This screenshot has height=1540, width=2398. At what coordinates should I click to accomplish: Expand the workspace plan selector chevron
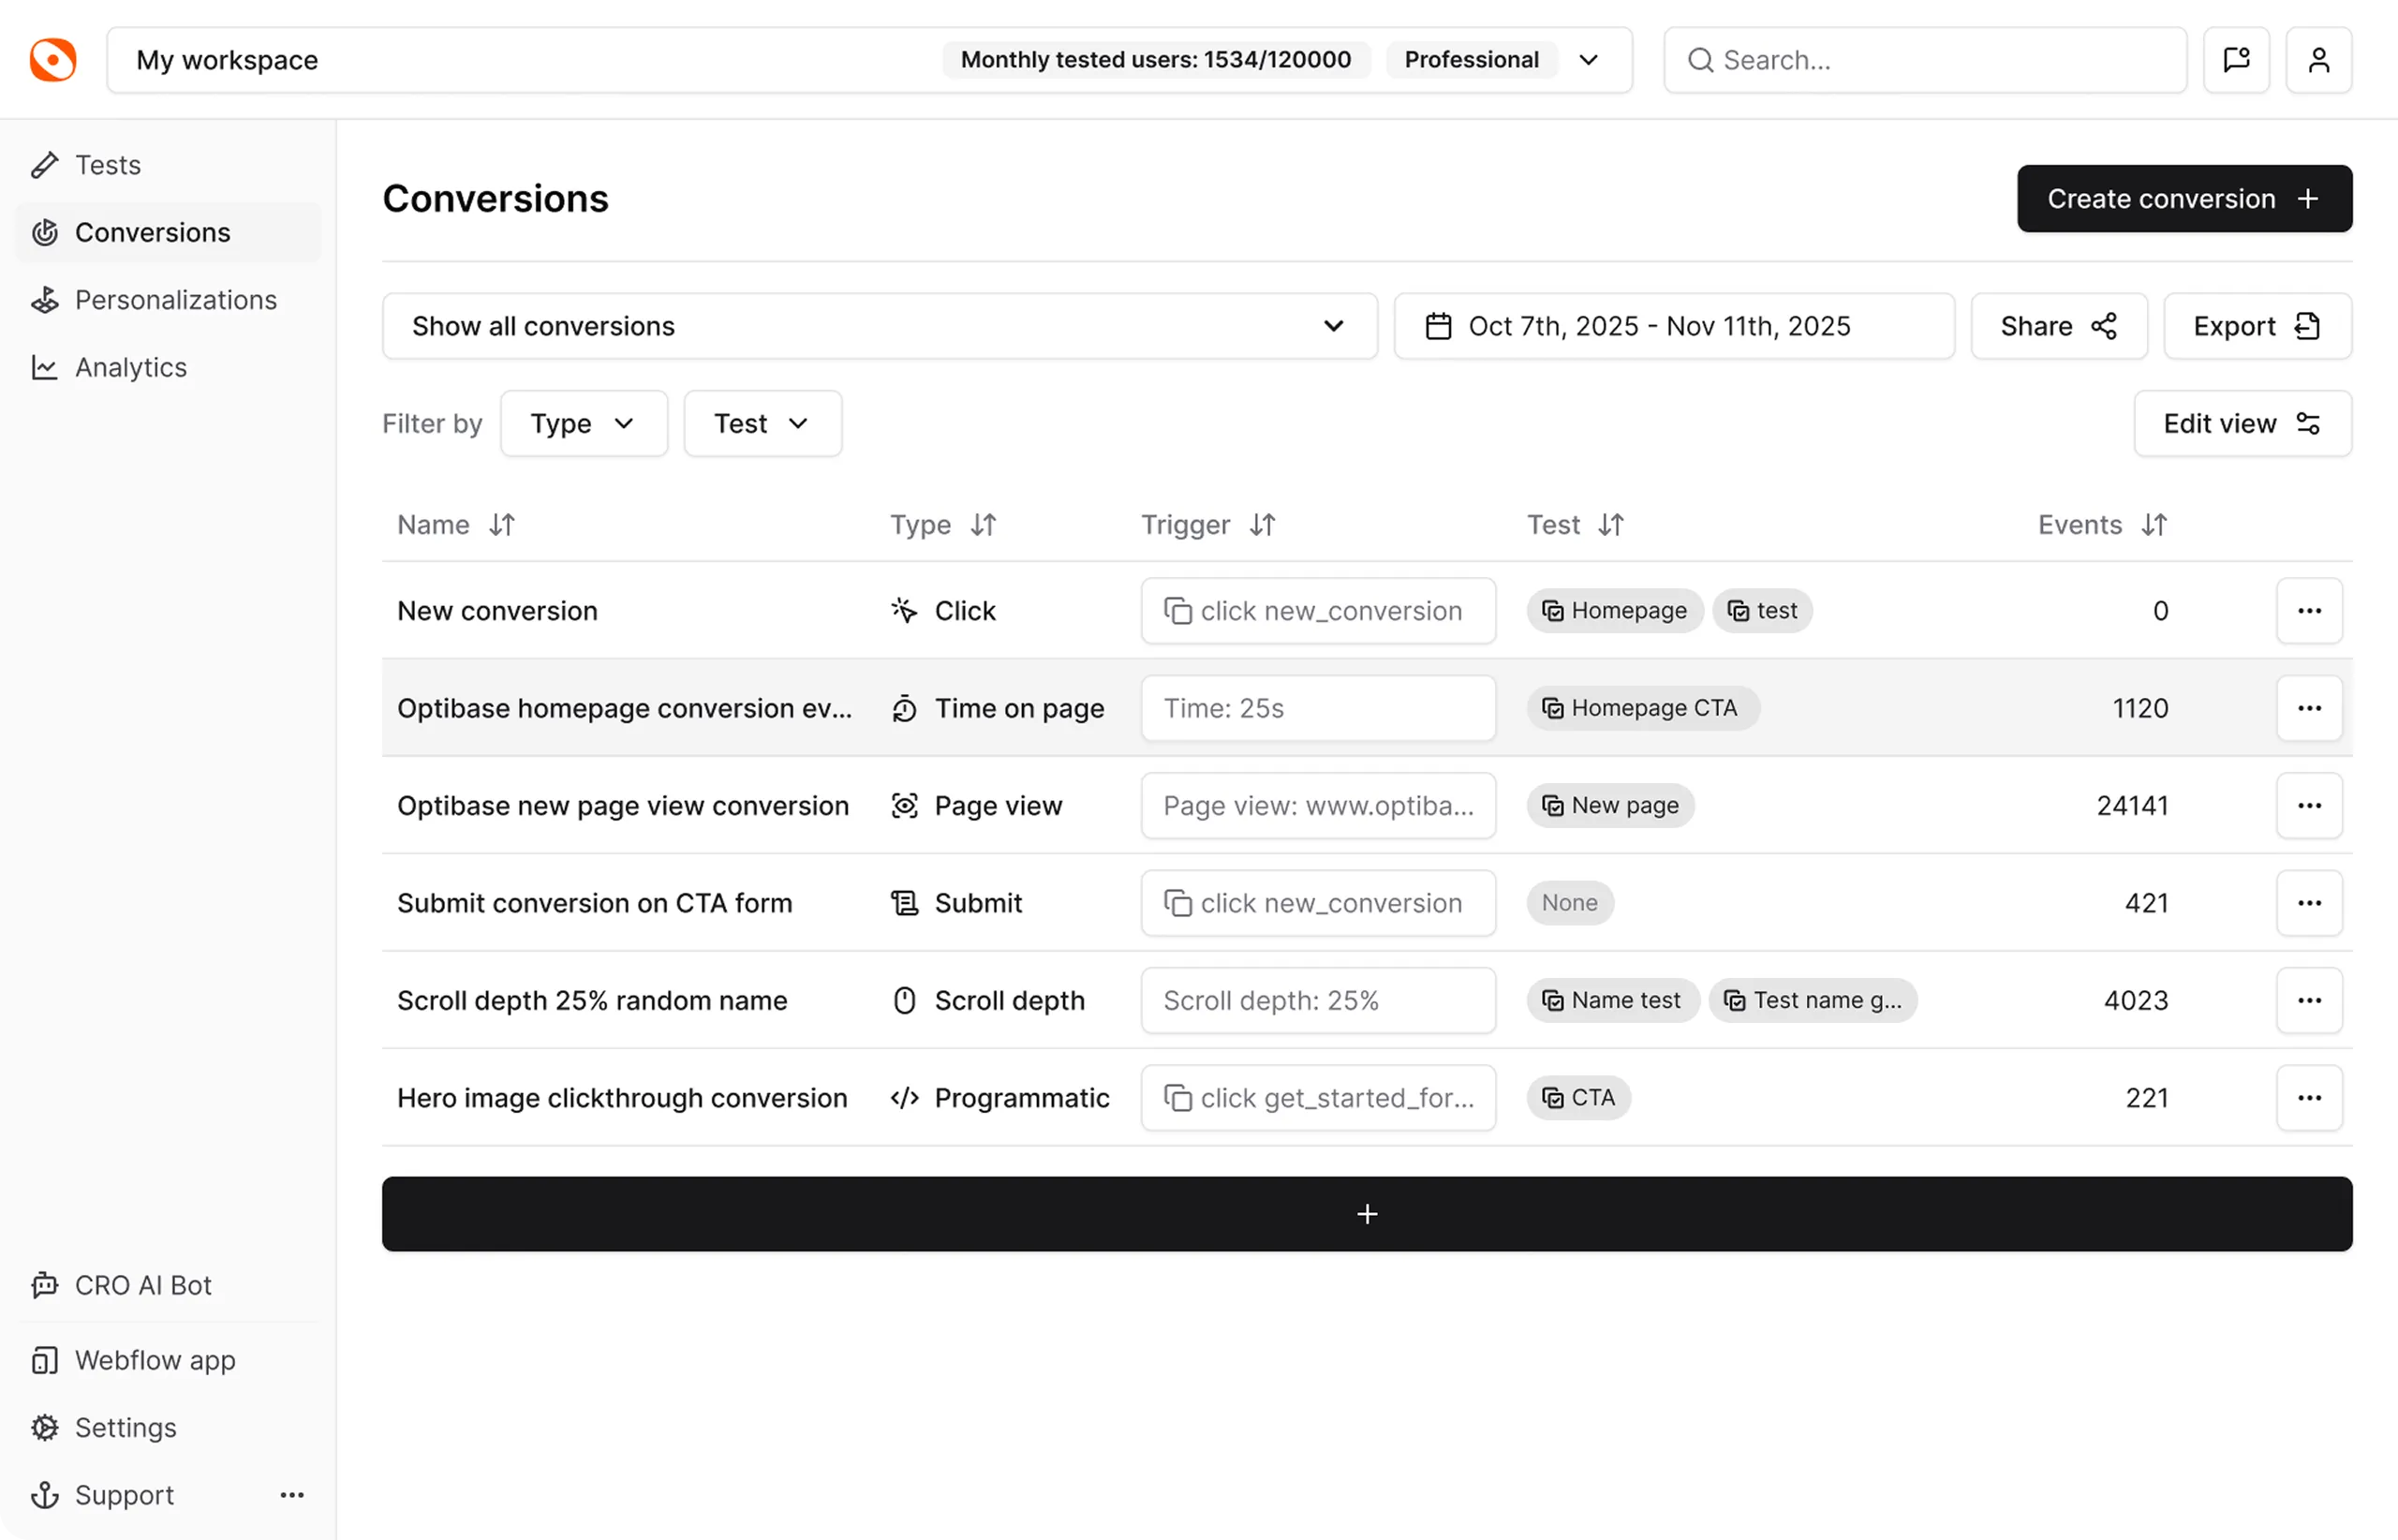click(1588, 60)
